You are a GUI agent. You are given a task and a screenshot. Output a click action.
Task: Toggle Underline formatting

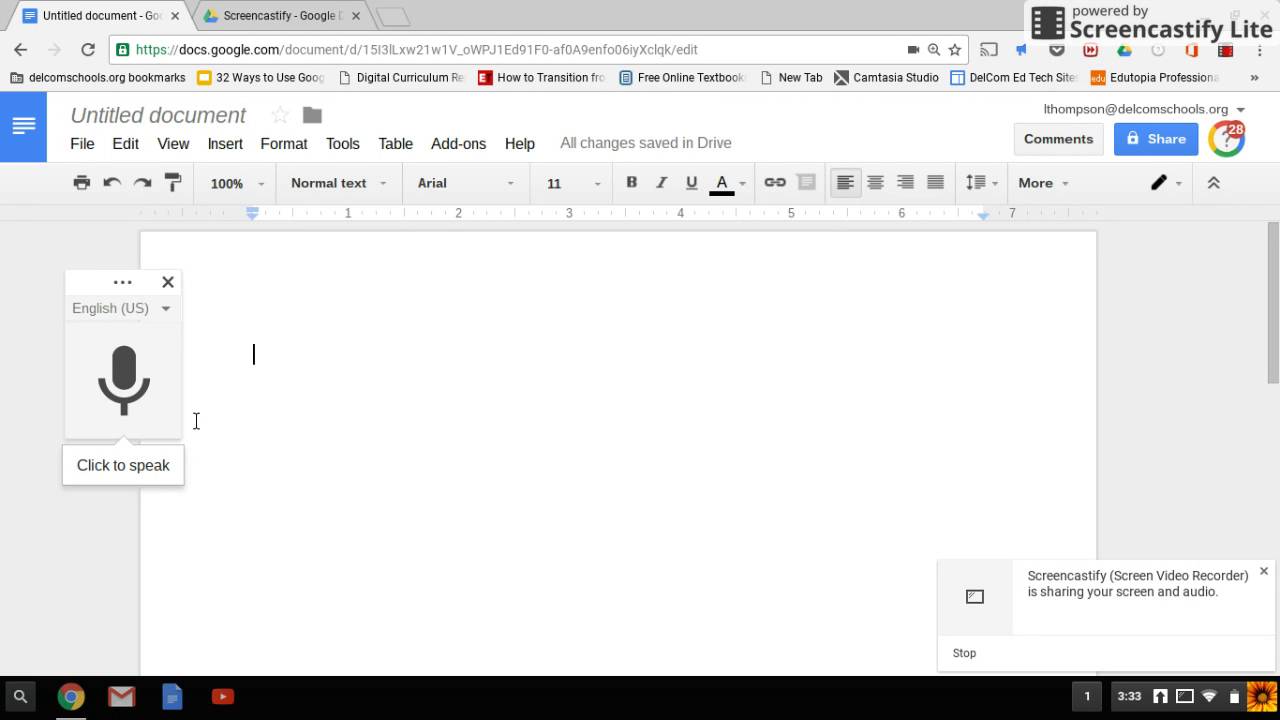691,183
